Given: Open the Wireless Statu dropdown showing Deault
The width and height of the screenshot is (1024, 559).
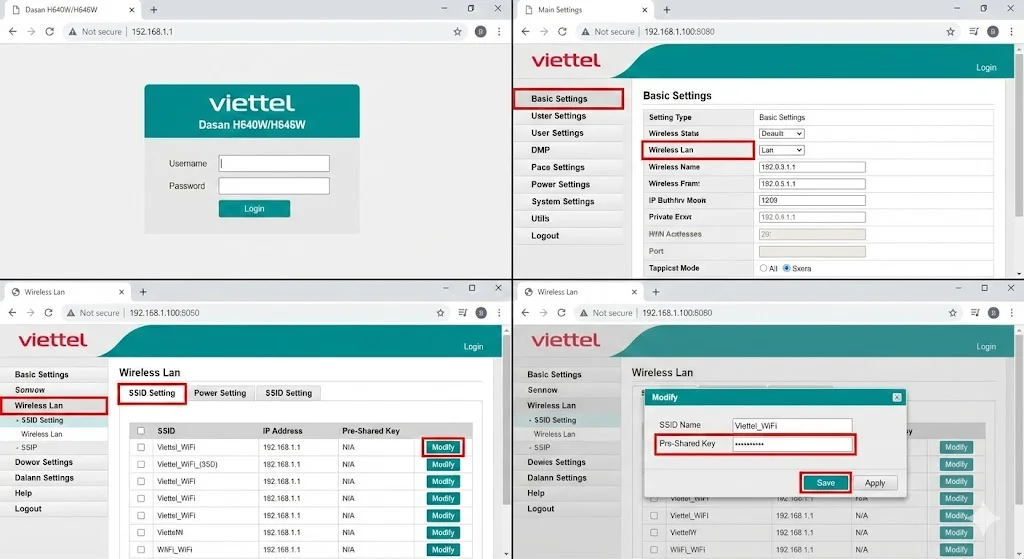Looking at the screenshot, I should pos(781,133).
